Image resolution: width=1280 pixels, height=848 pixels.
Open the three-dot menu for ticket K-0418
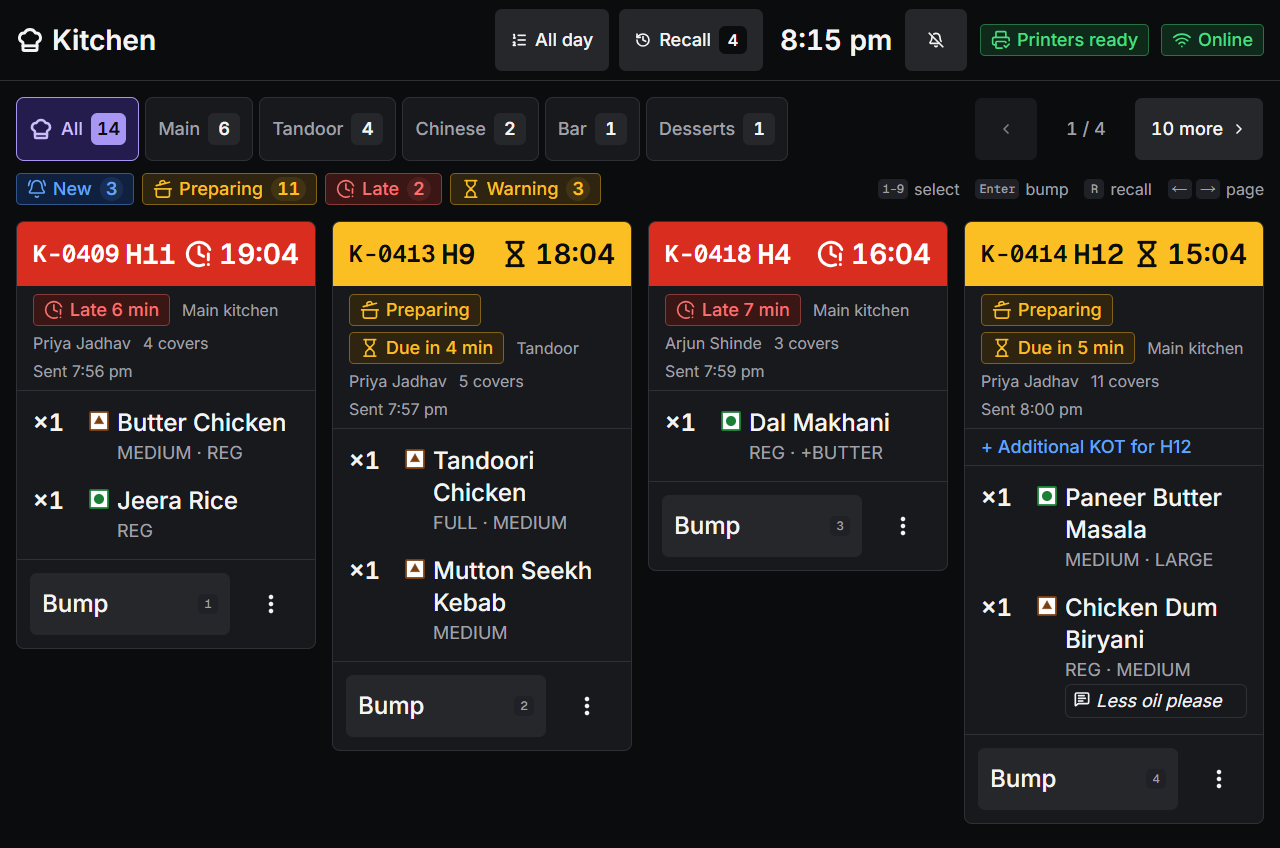tap(902, 526)
